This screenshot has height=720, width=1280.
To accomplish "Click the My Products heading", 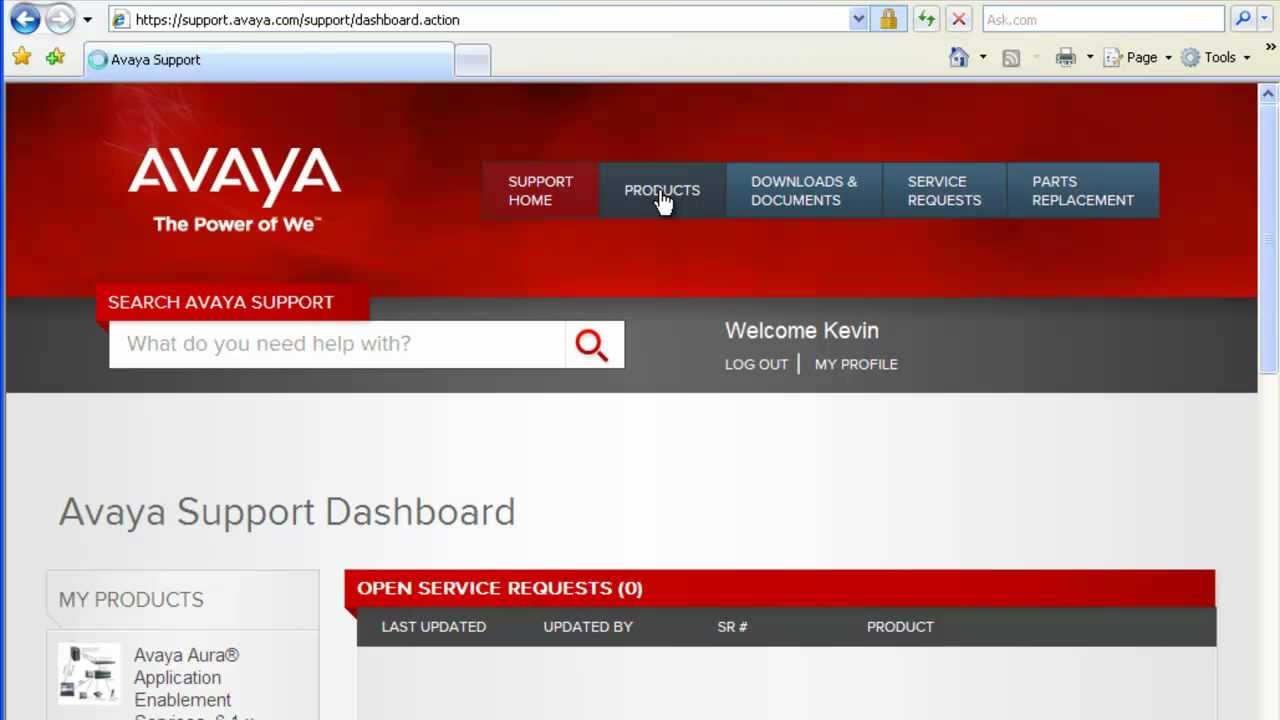I will (x=131, y=600).
